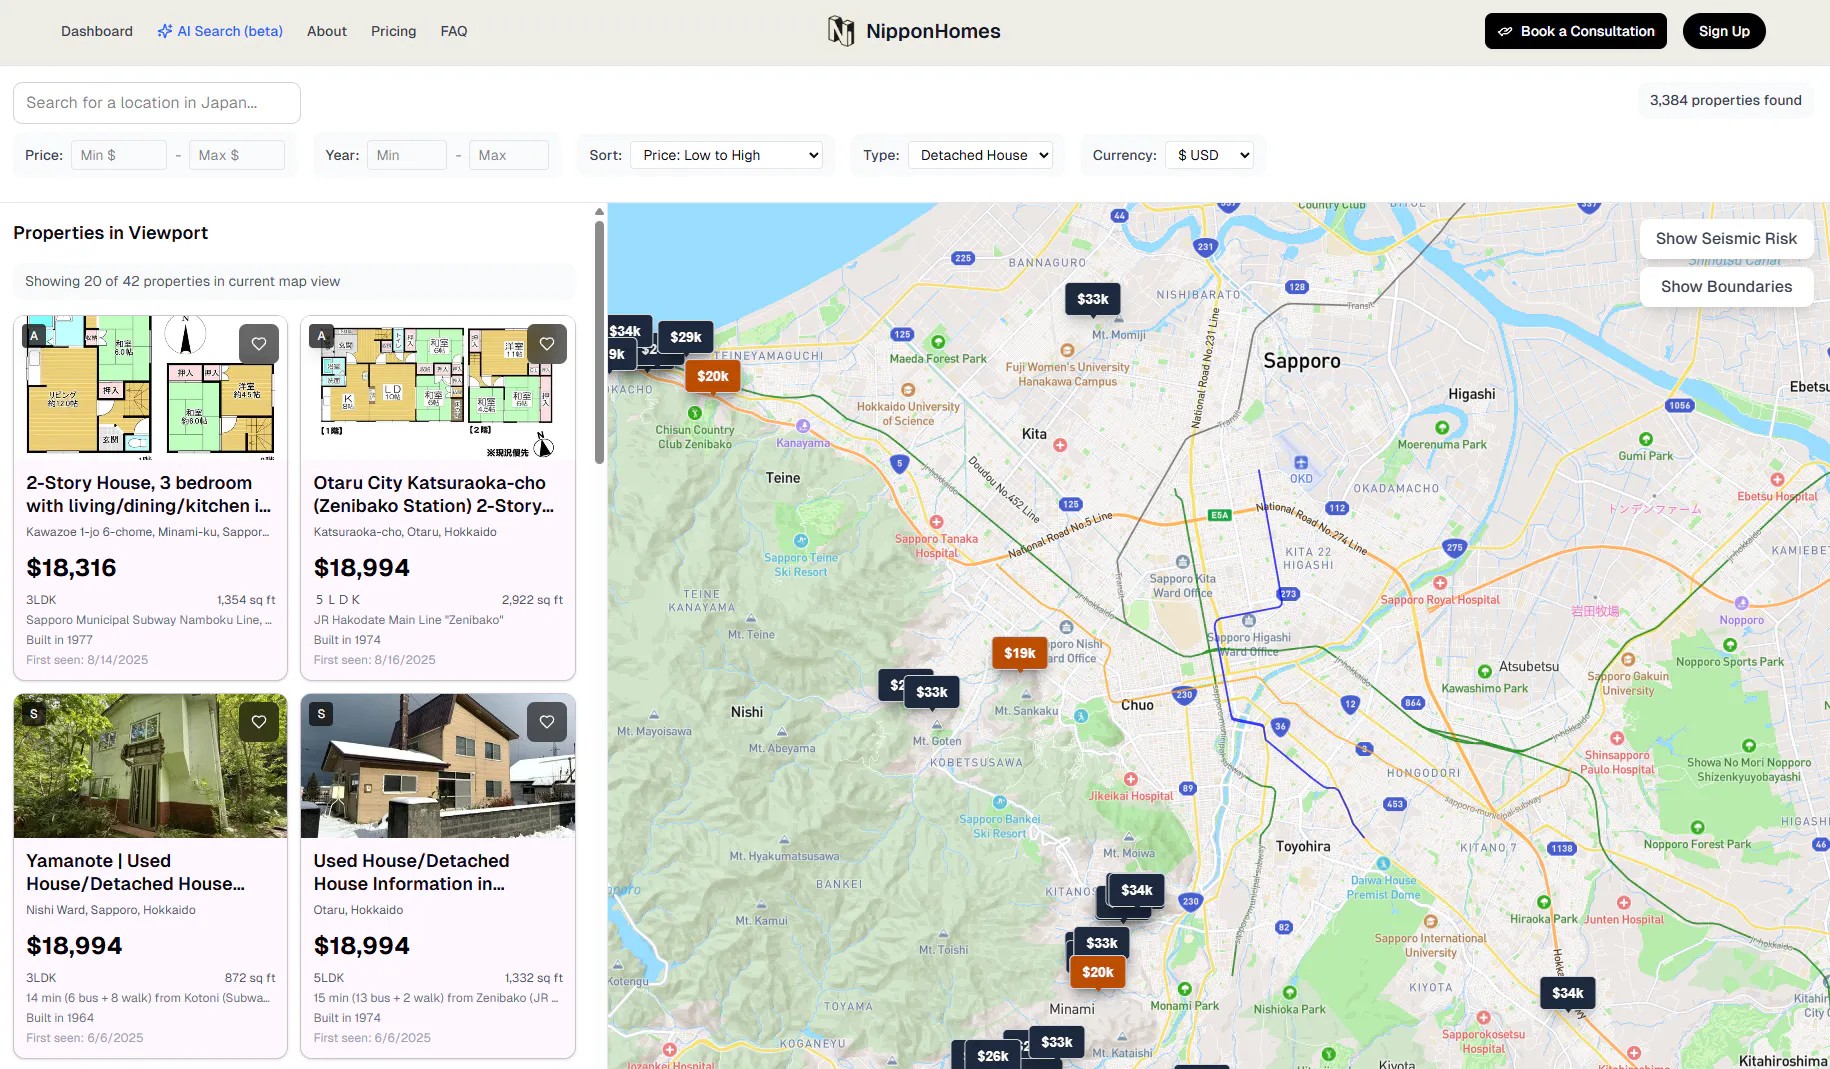This screenshot has width=1830, height=1069.
Task: Open the Sort dropdown
Action: 726,155
